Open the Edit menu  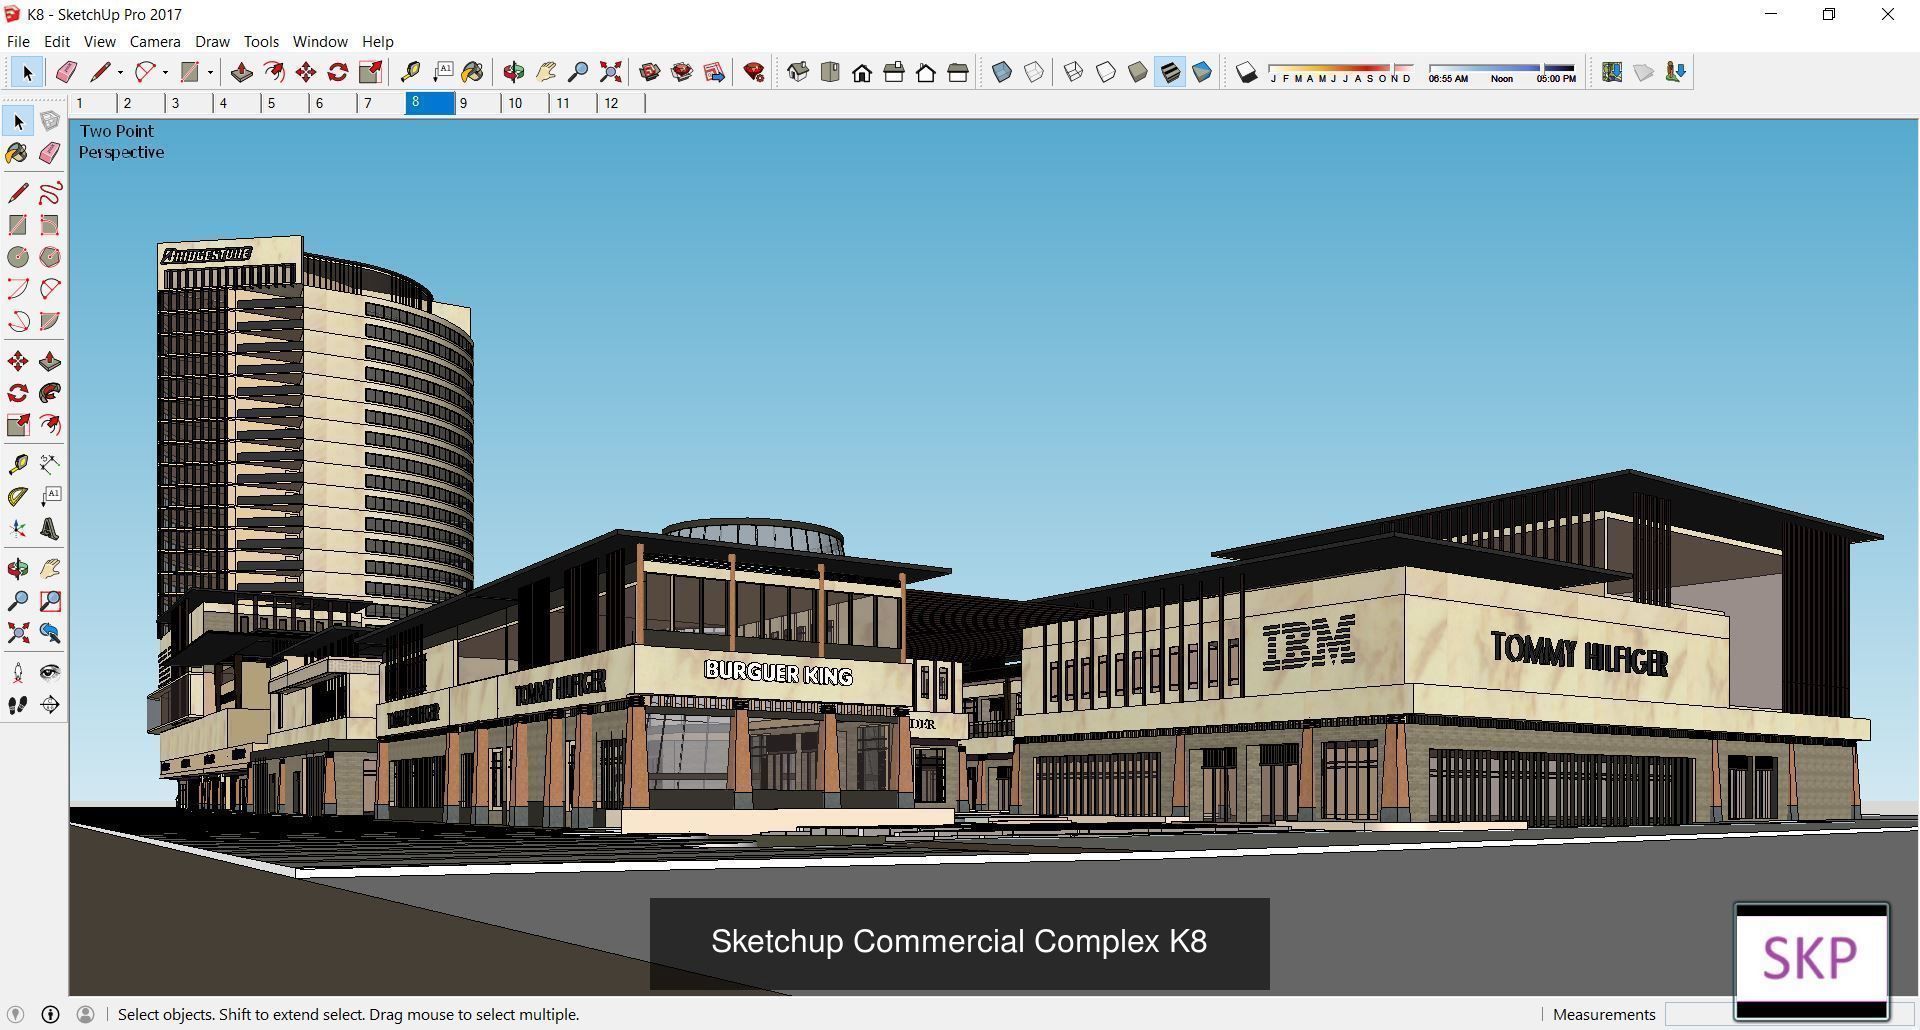(57, 41)
